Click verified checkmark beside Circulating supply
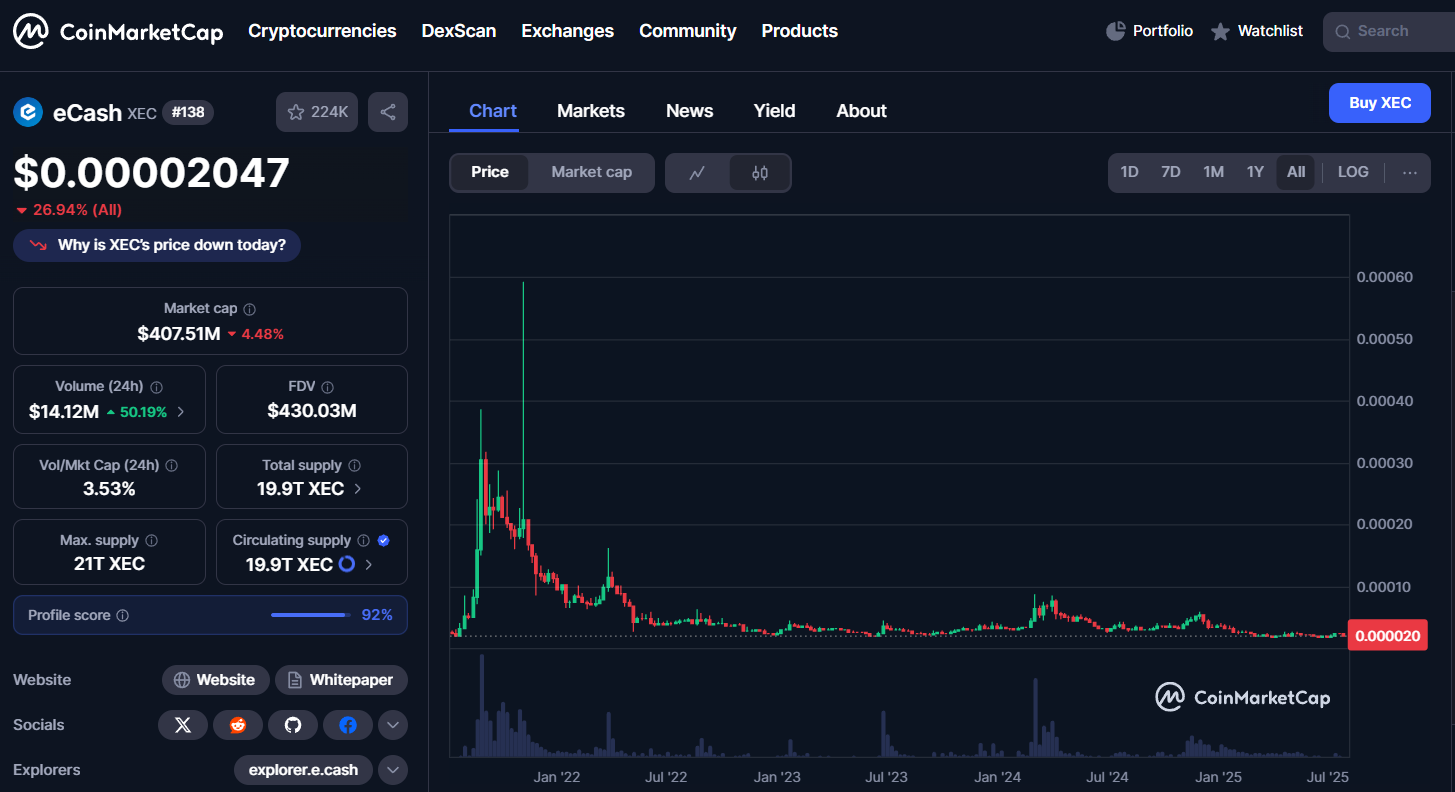 [x=384, y=541]
